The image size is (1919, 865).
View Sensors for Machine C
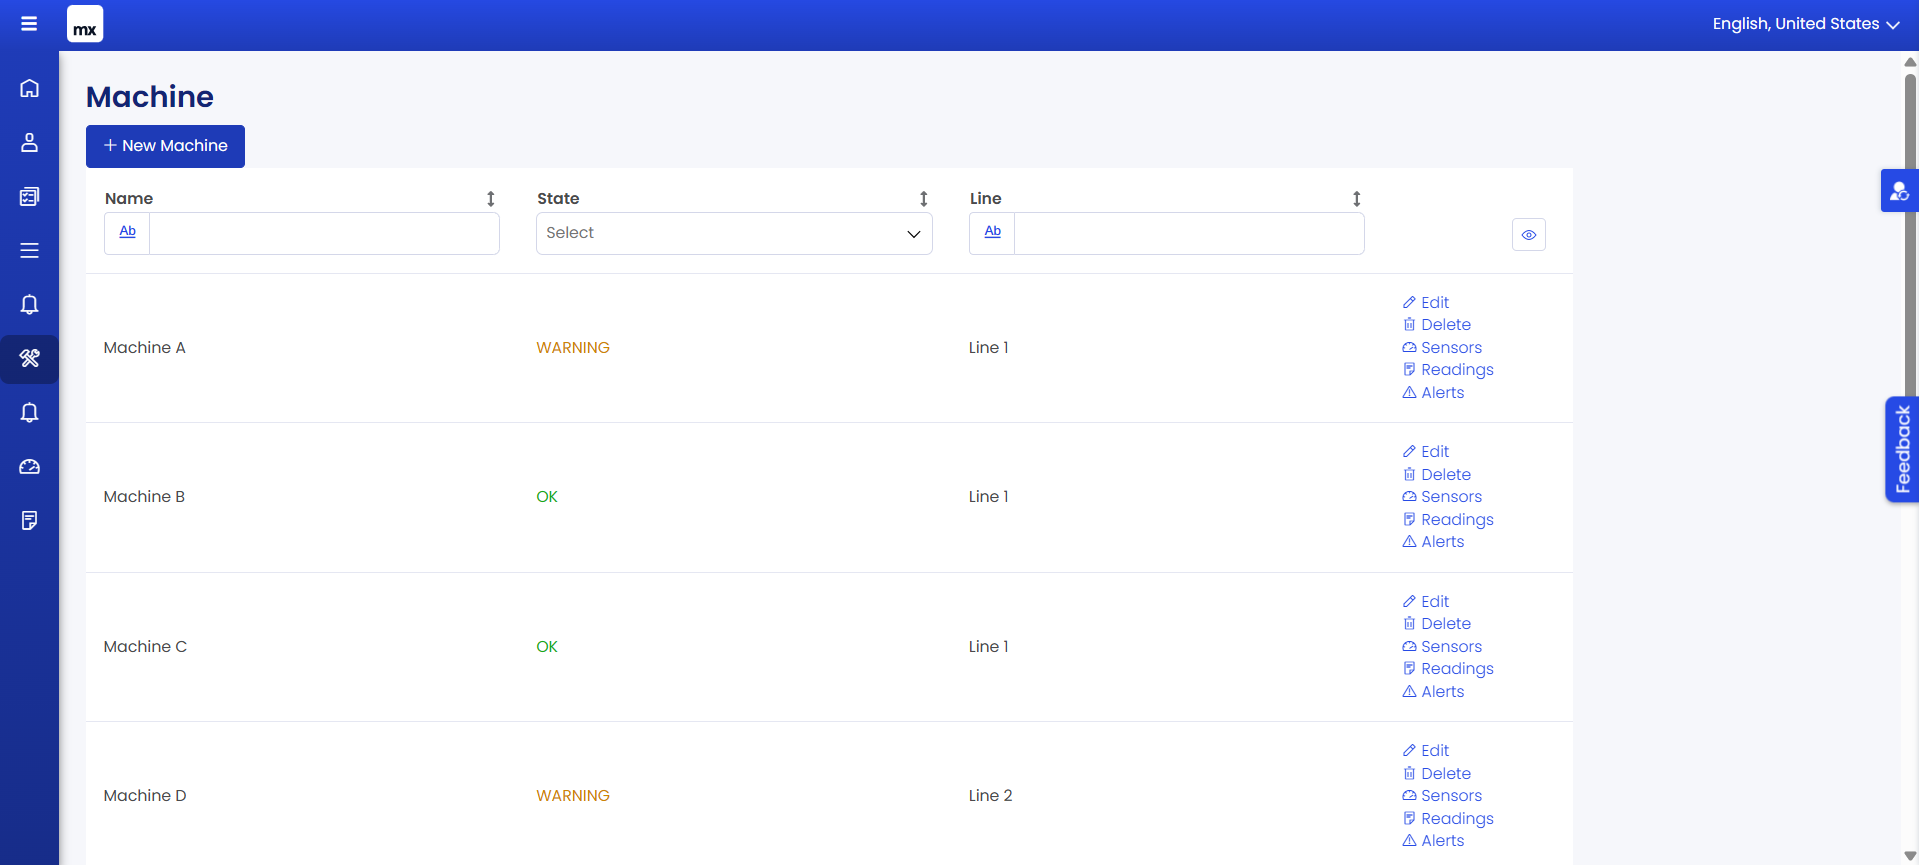1442,647
